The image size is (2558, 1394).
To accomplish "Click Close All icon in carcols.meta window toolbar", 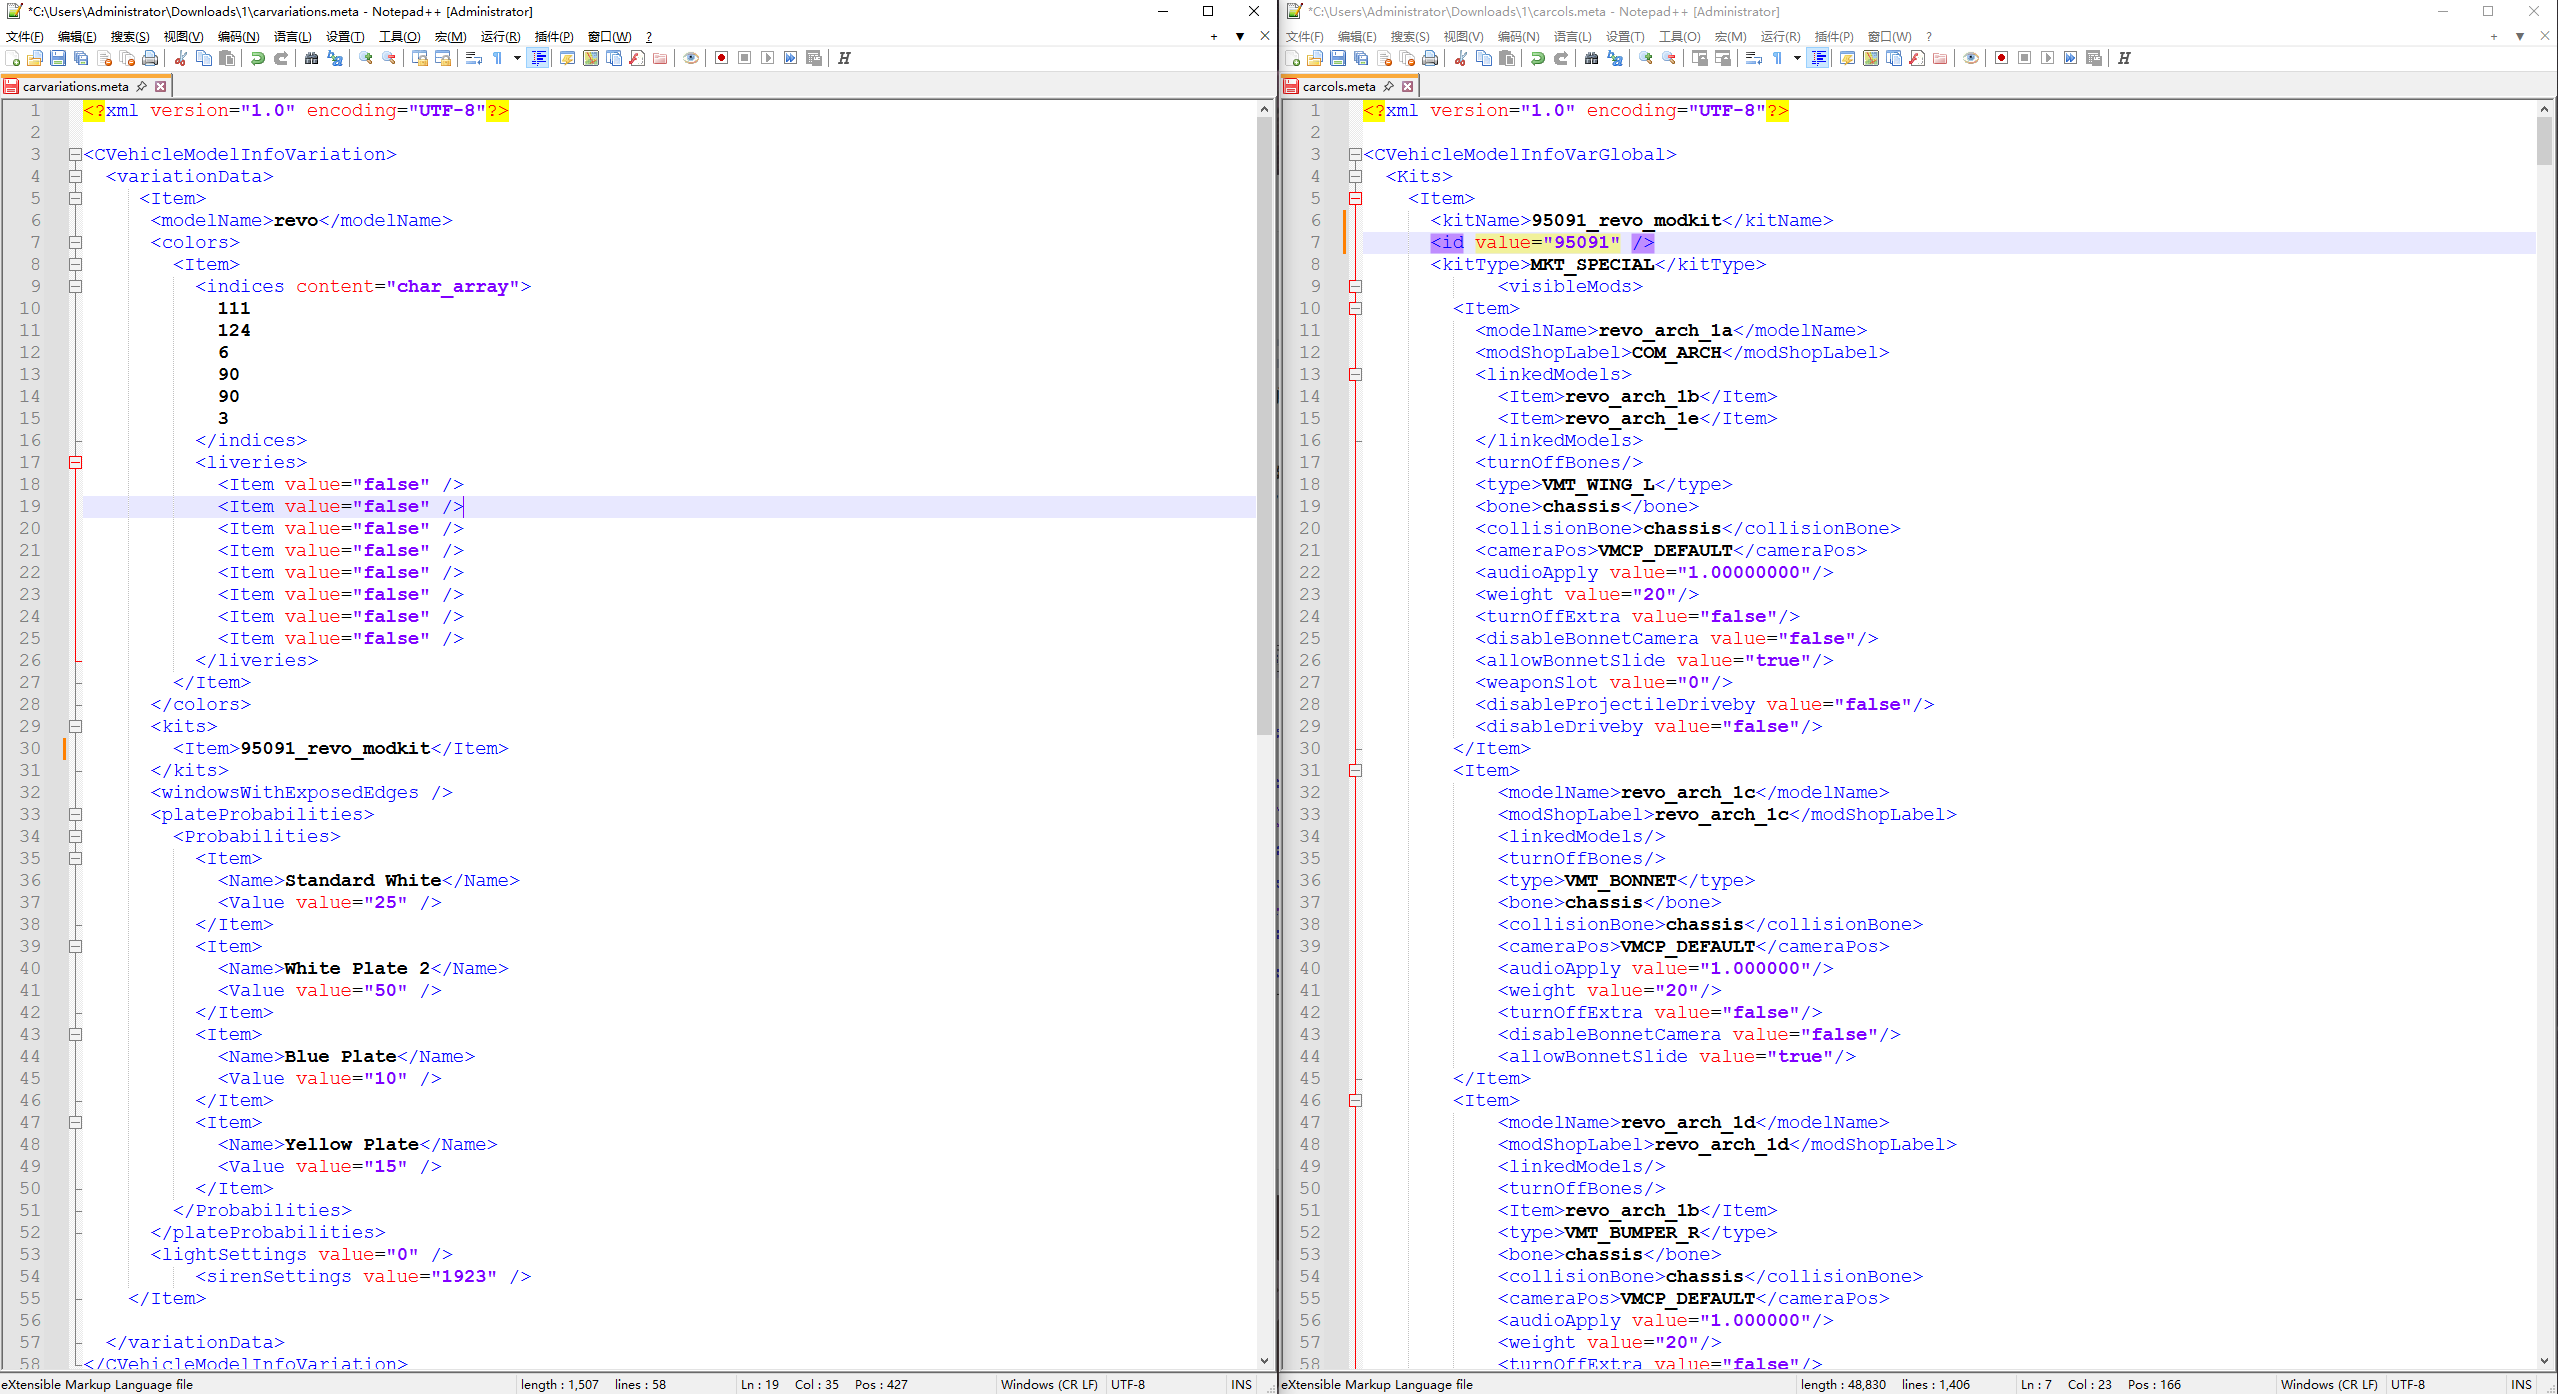I will 1407,58.
